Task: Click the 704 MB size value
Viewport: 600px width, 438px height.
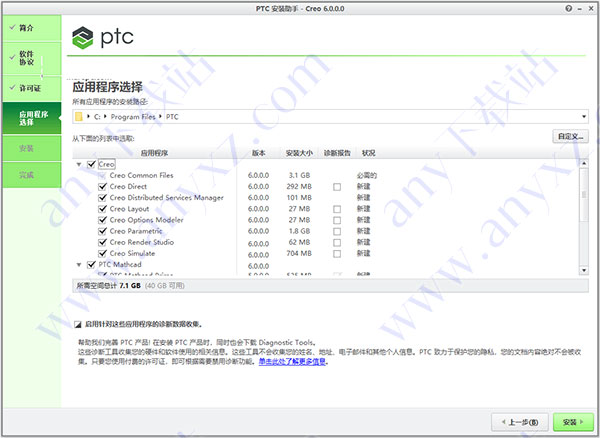Action: (x=299, y=253)
